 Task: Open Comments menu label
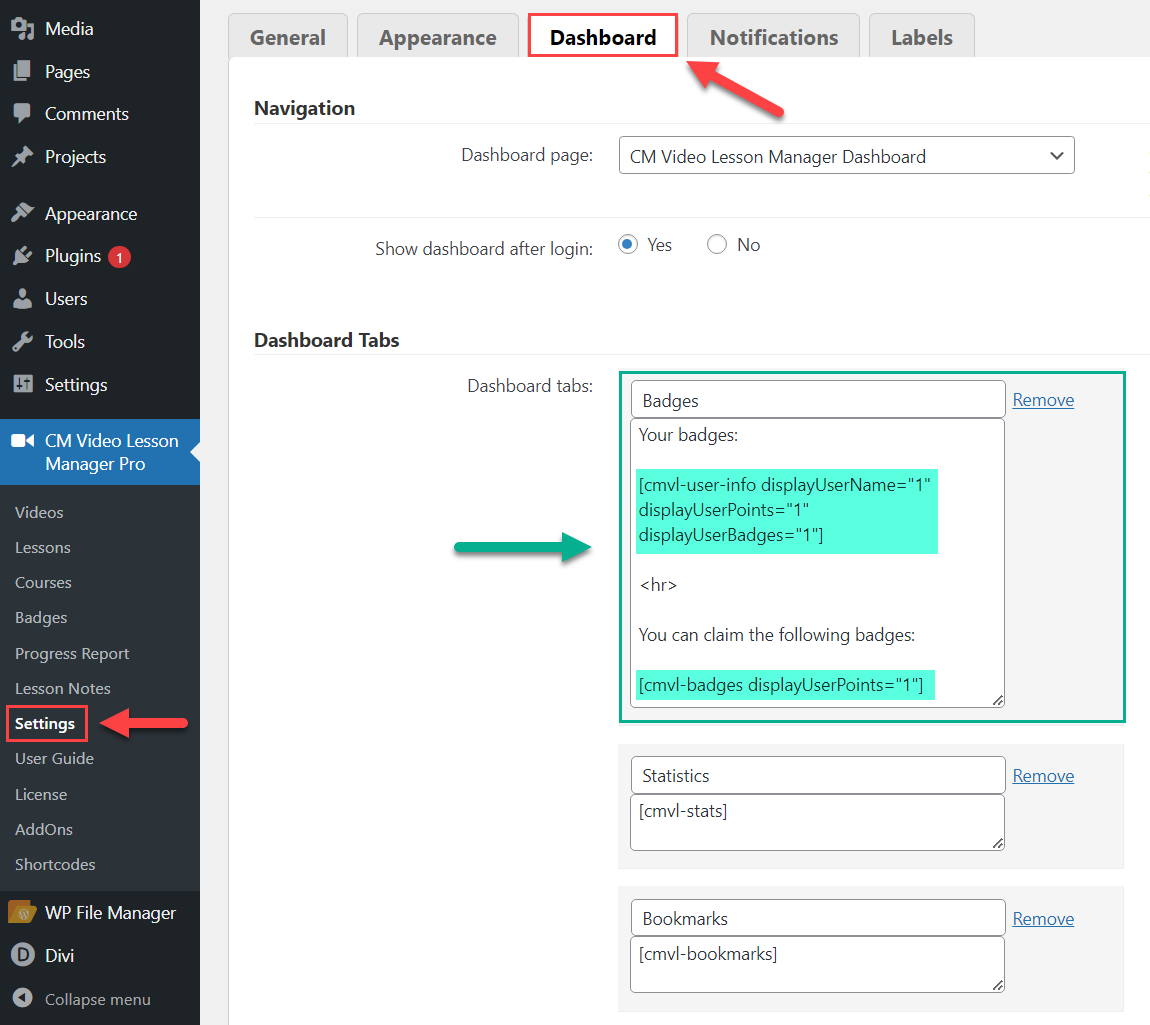tap(87, 114)
